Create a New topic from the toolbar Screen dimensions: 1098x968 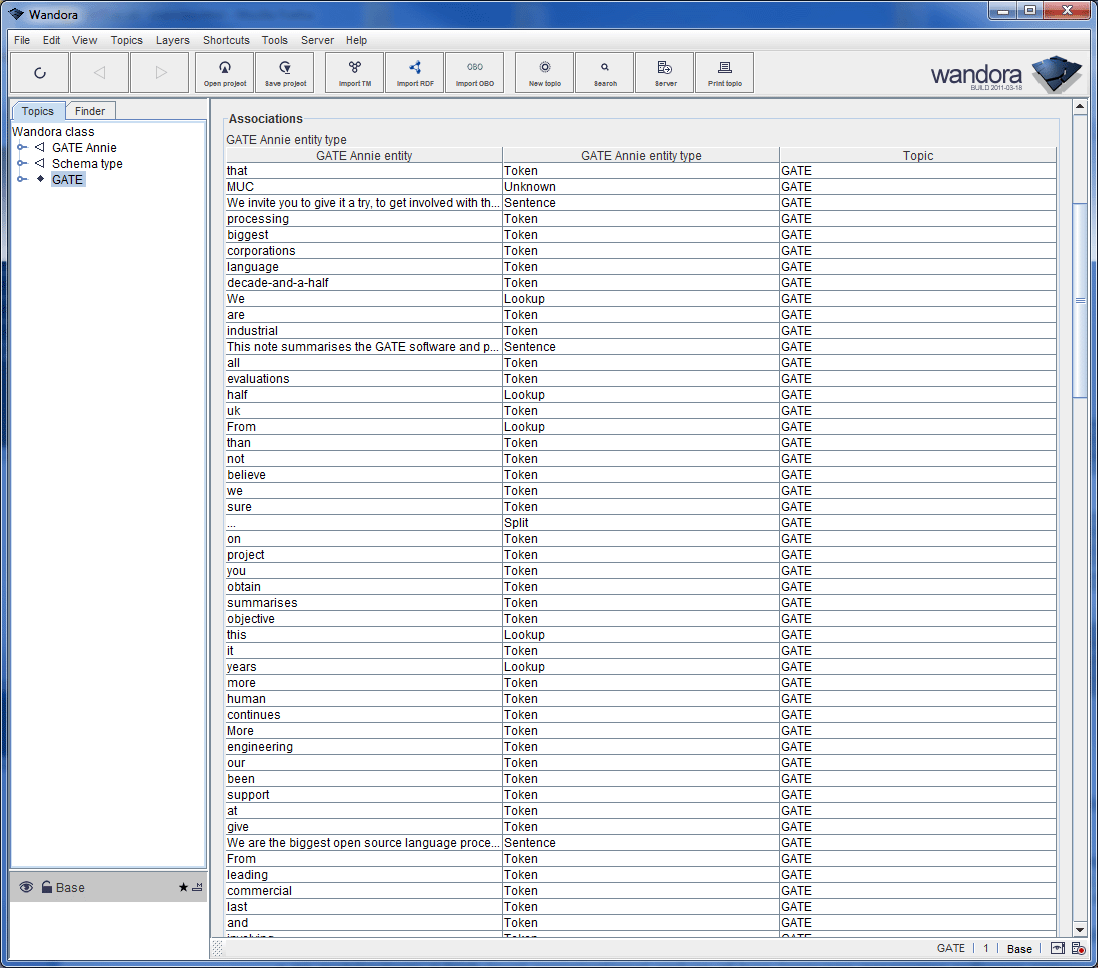(x=545, y=73)
